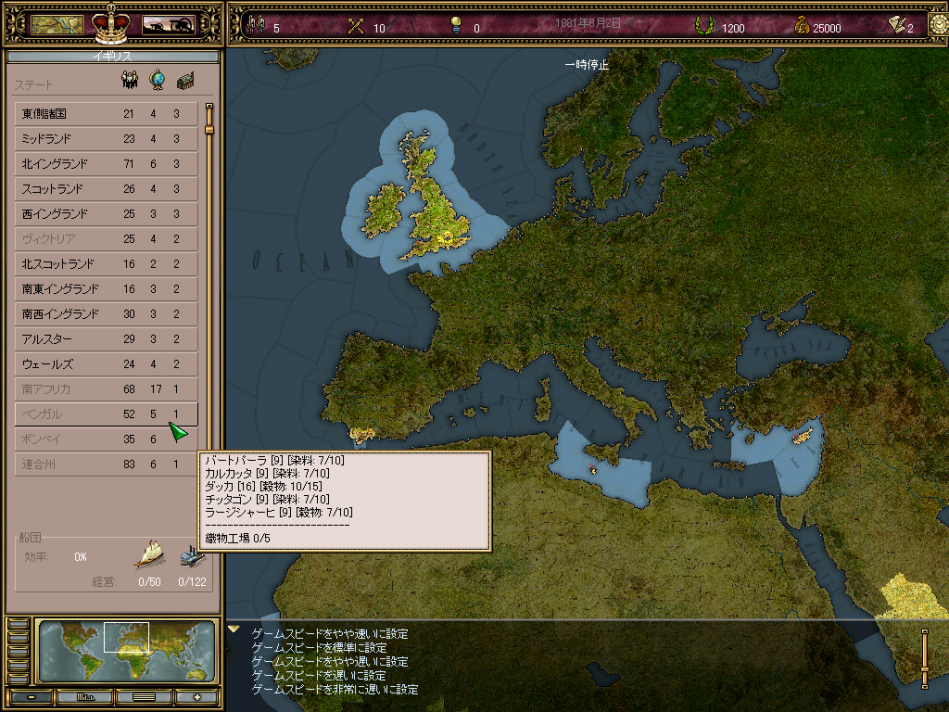Click the 一時停止 pause indicator text
The width and height of the screenshot is (949, 712).
pyautogui.click(x=586, y=64)
